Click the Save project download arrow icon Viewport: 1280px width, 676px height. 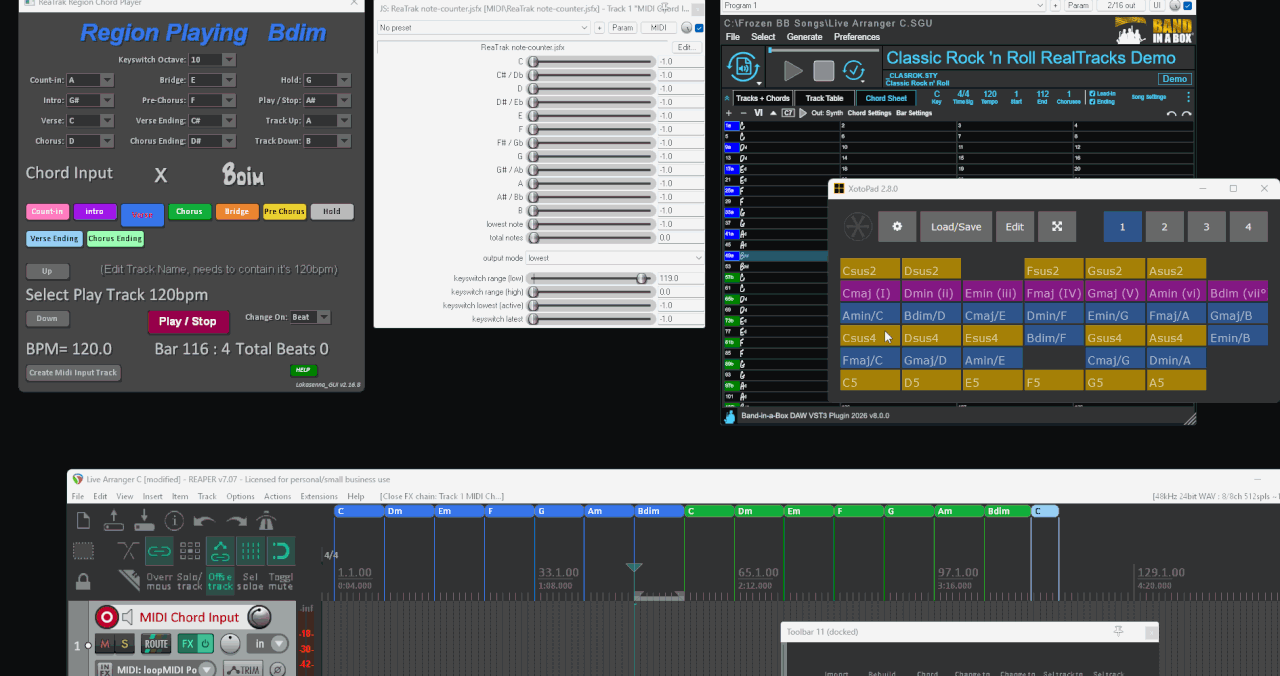point(144,520)
